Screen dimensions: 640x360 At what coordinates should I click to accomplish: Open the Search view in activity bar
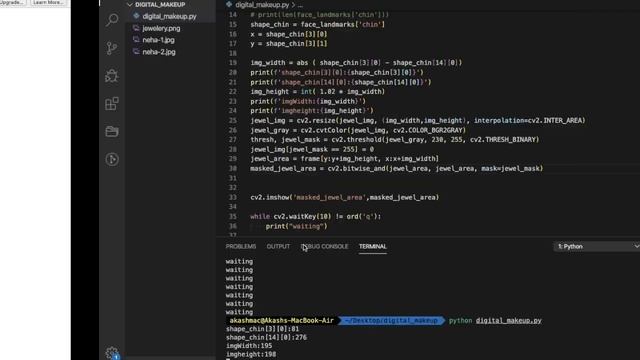[x=112, y=20]
